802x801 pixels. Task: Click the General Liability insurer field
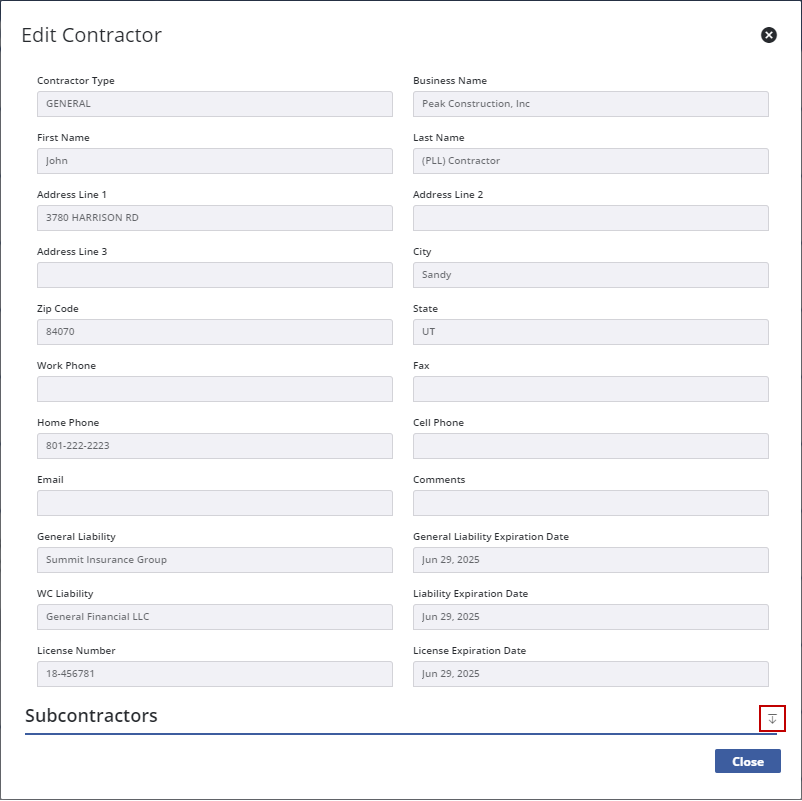tap(214, 560)
